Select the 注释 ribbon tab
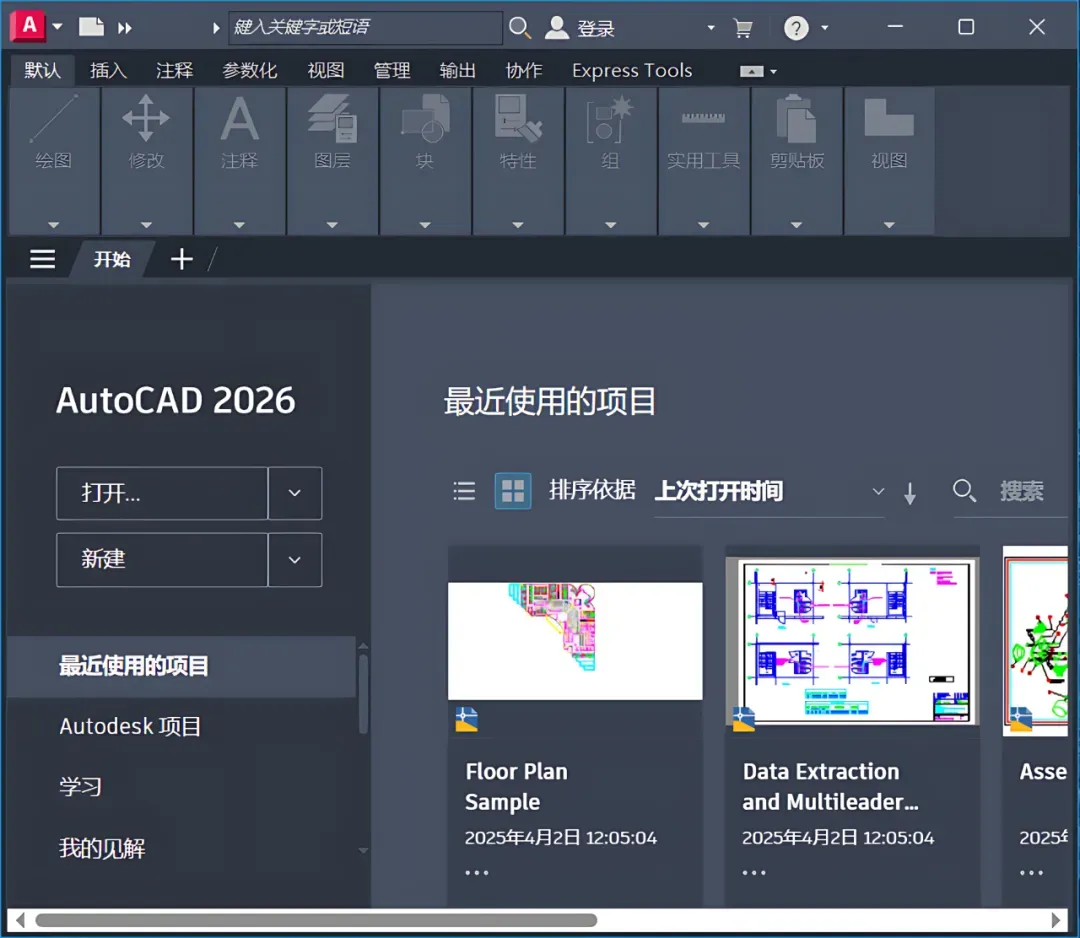This screenshot has width=1080, height=938. tap(174, 70)
